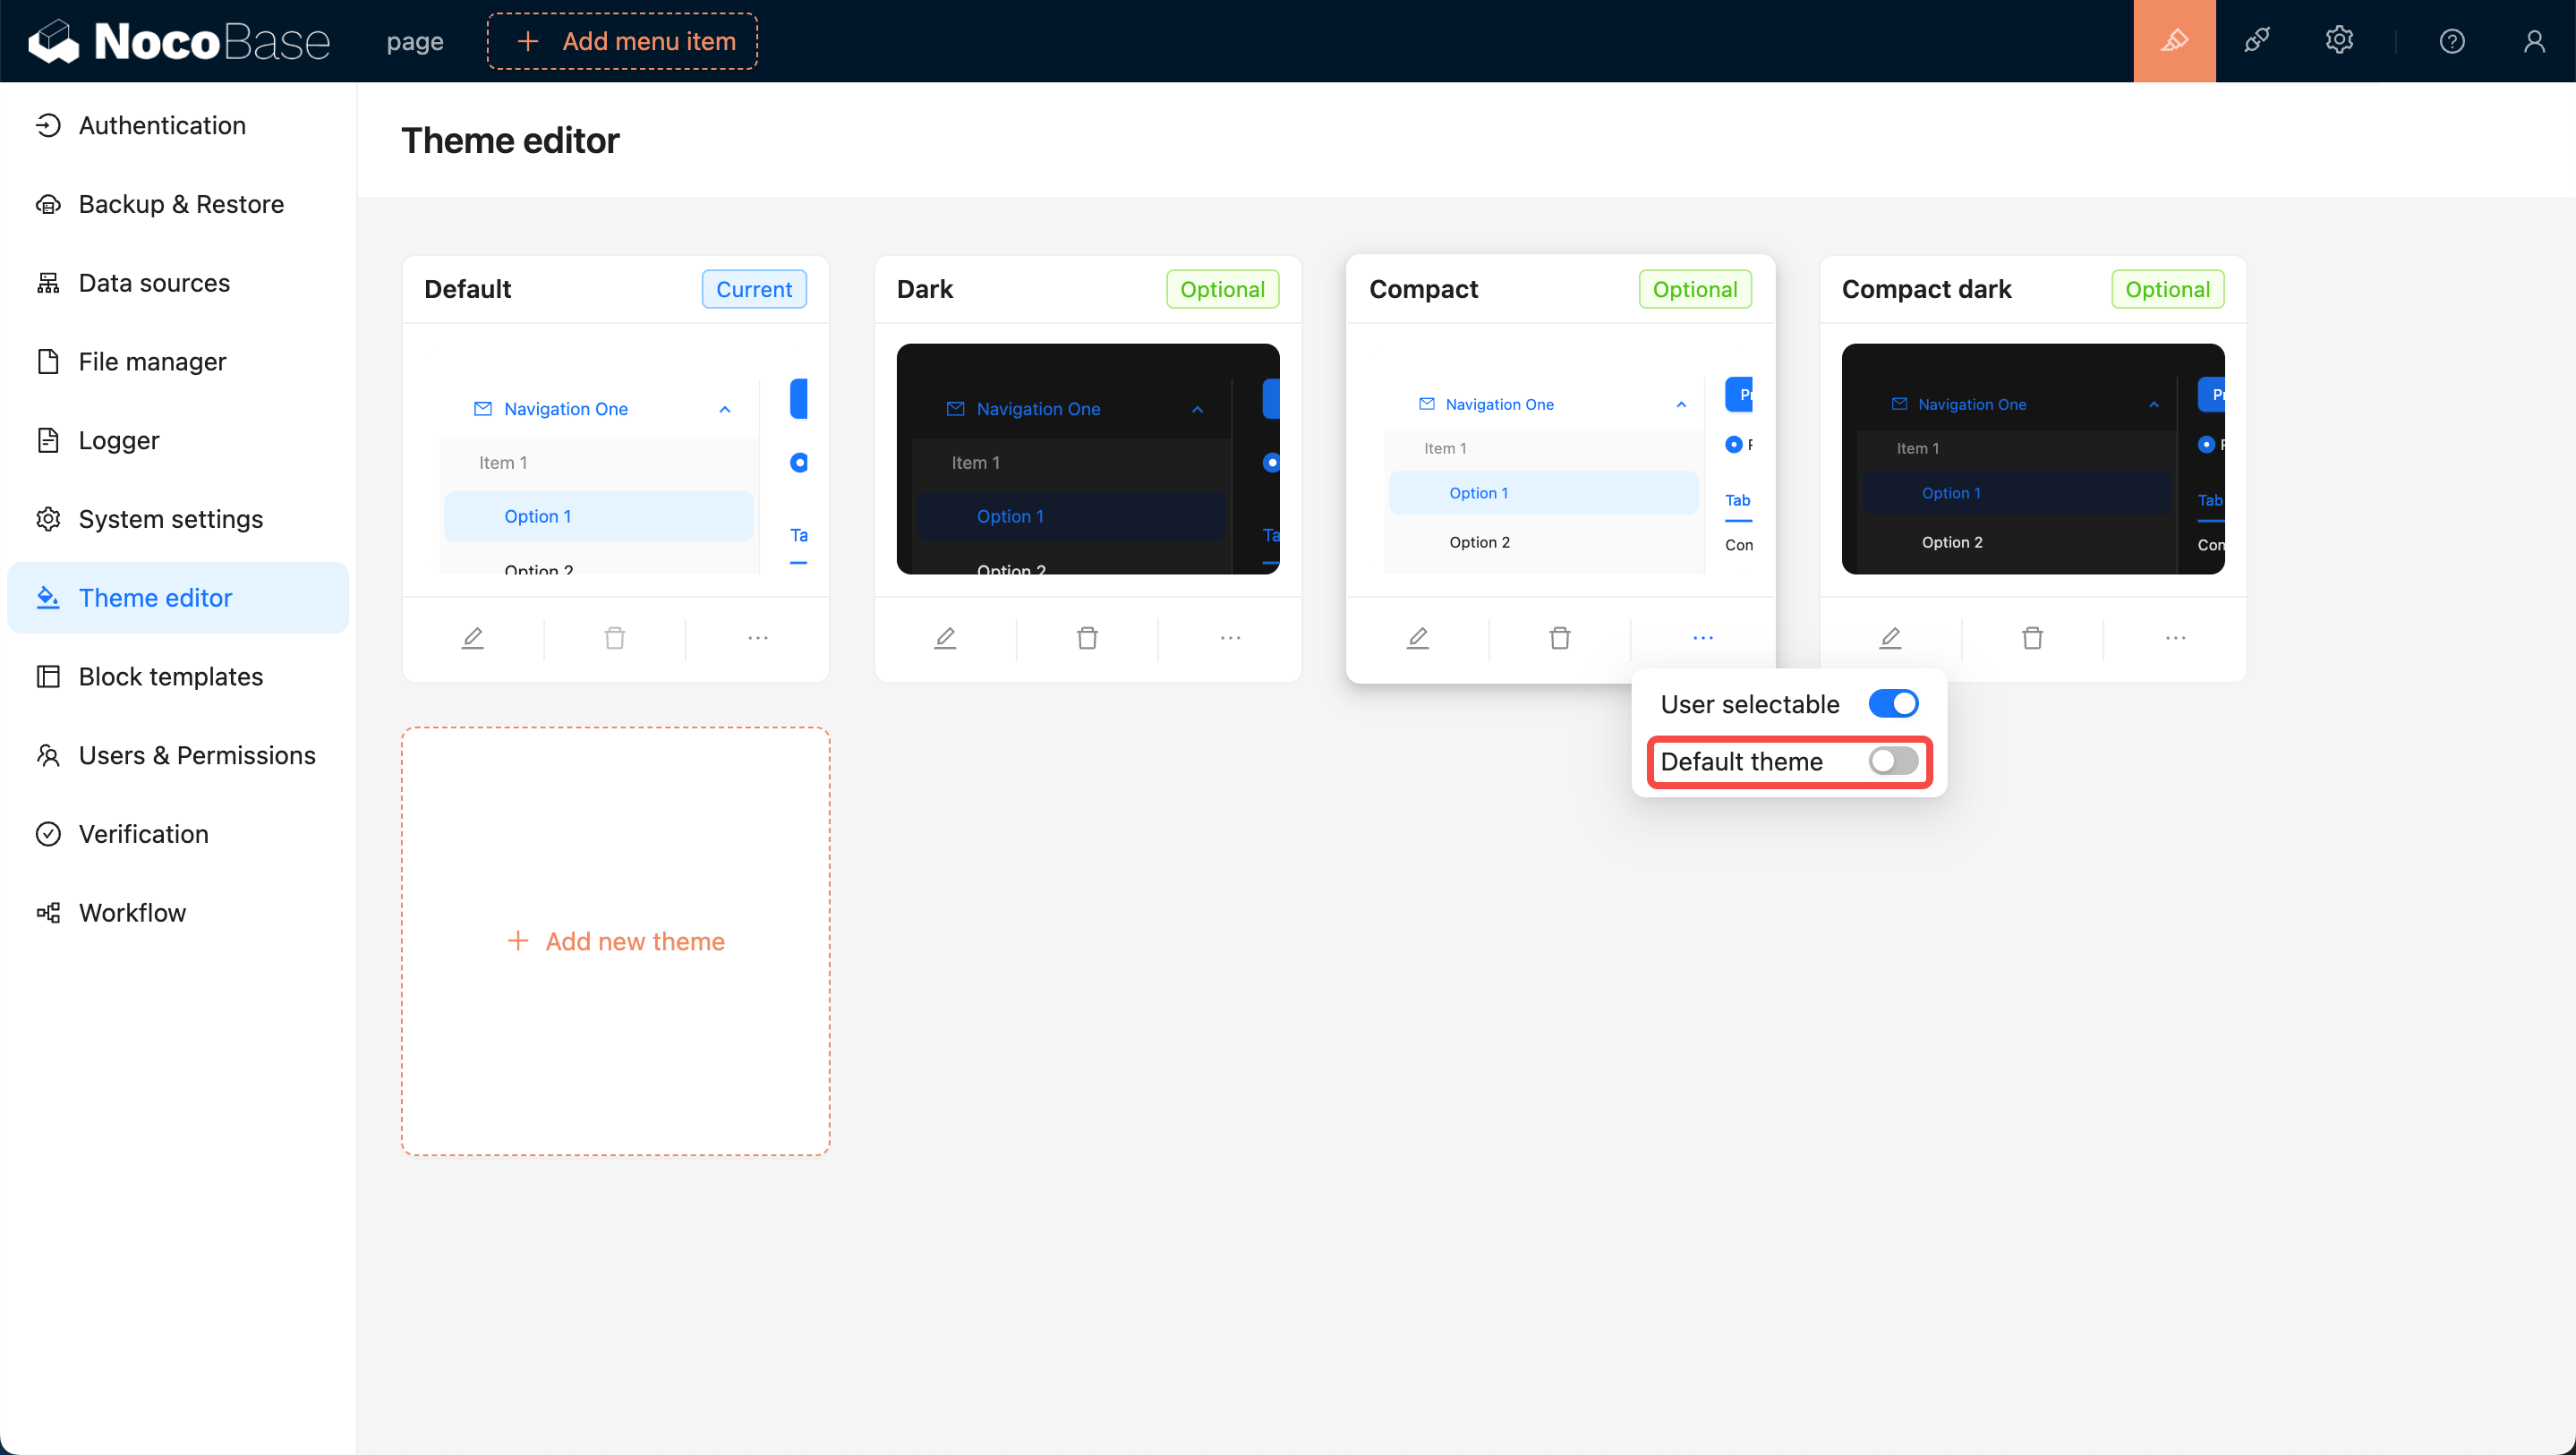Go to Users & Permissions settings

pos(197,755)
